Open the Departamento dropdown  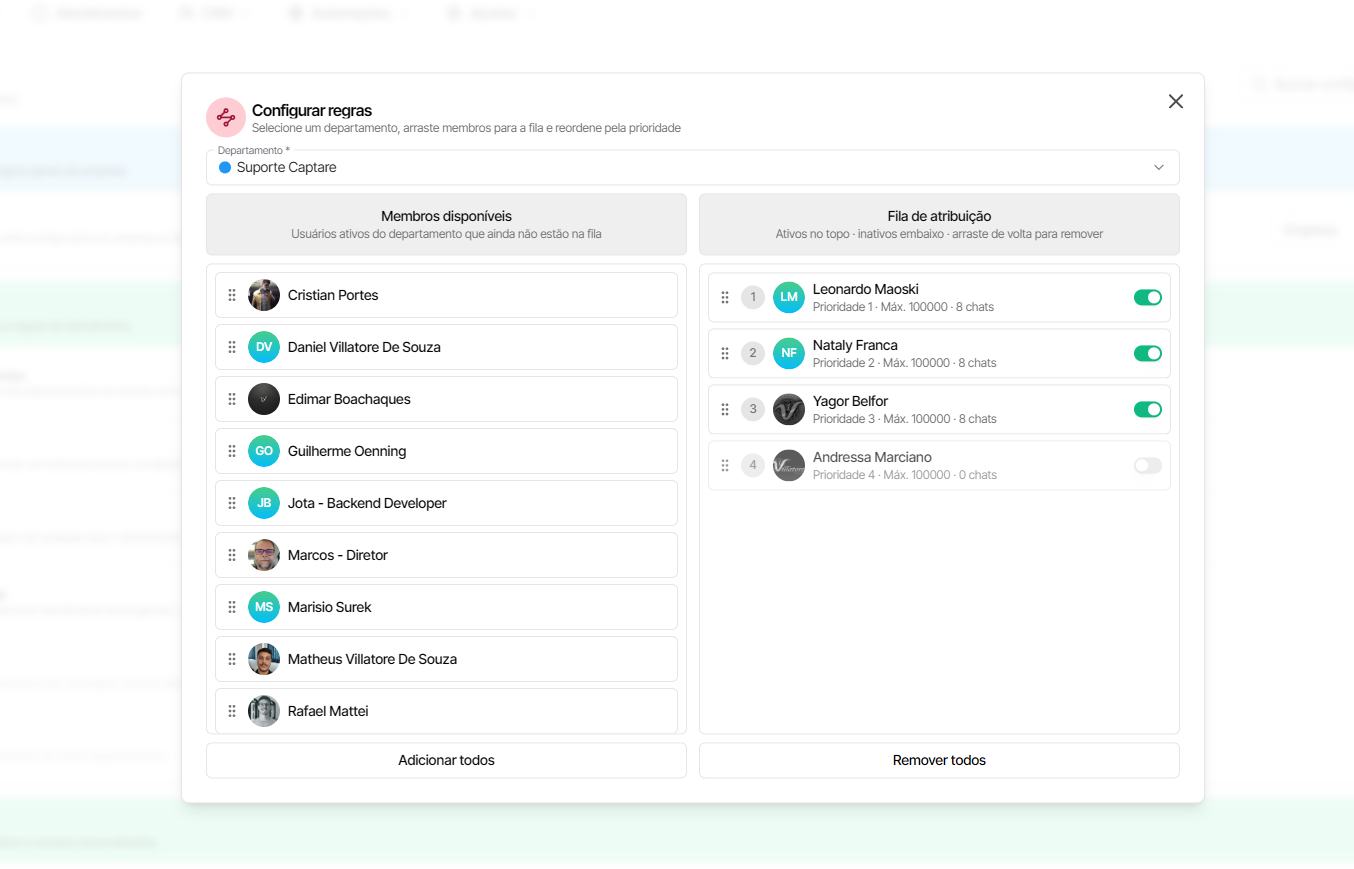pyautogui.click(x=693, y=167)
